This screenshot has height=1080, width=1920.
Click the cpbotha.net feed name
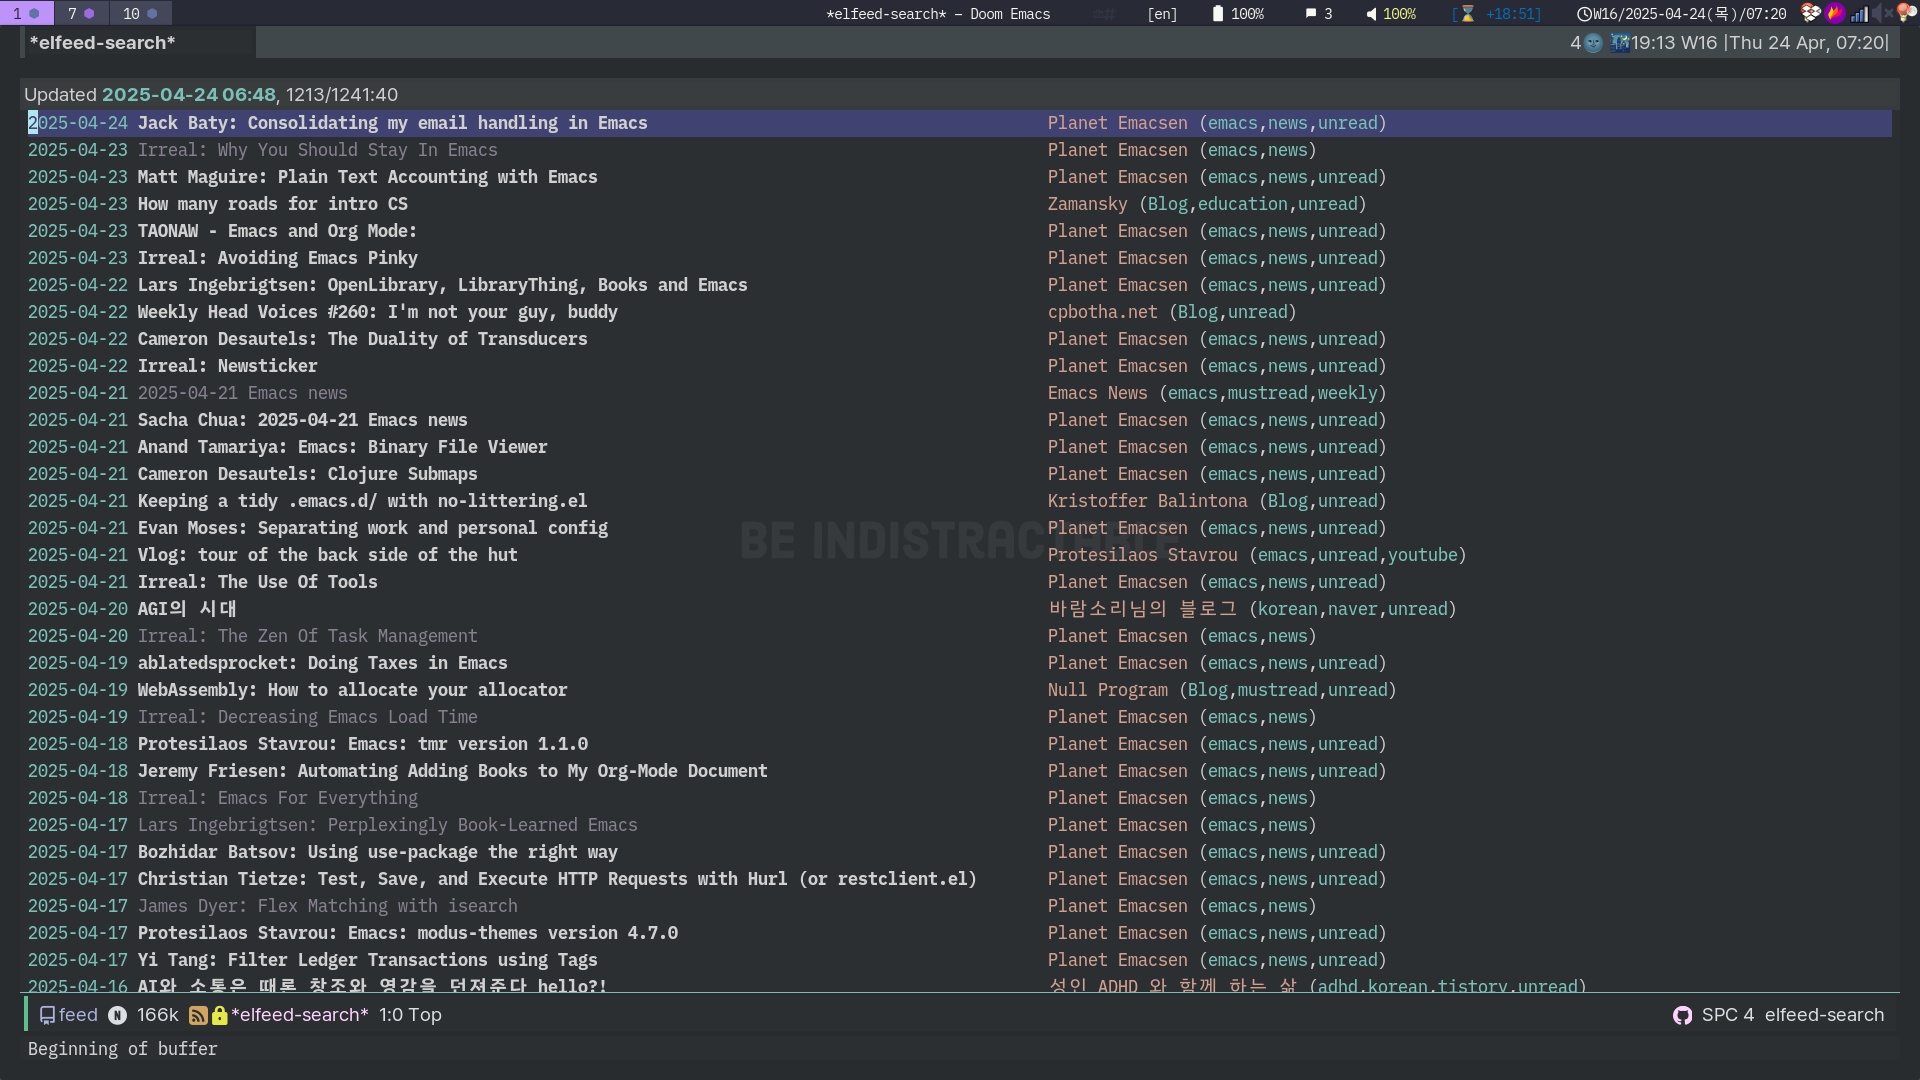point(1102,312)
